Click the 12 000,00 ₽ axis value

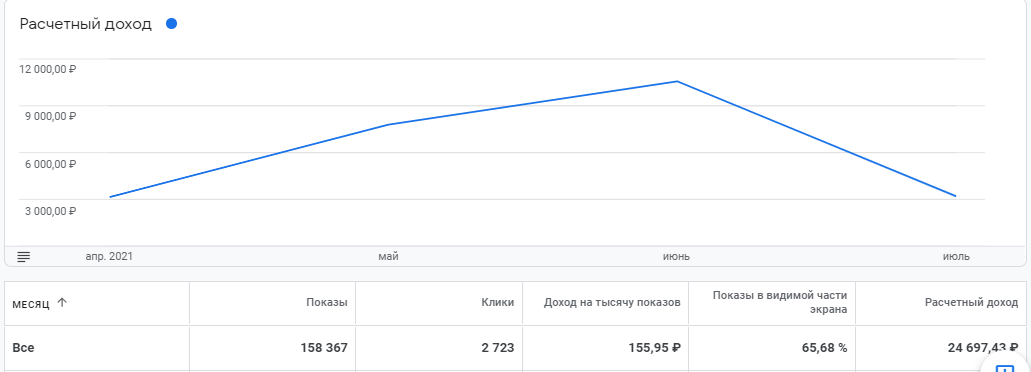[x=49, y=70]
